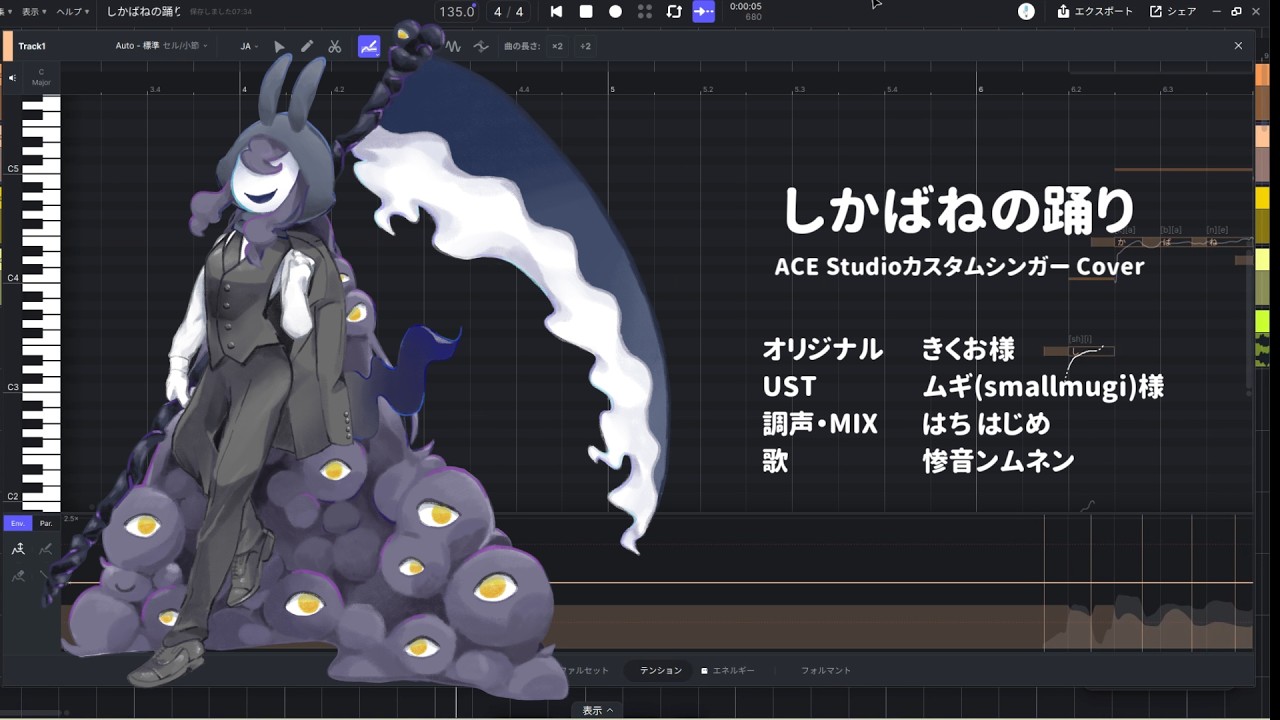
Task: Select the テンション parameter tab
Action: click(661, 670)
